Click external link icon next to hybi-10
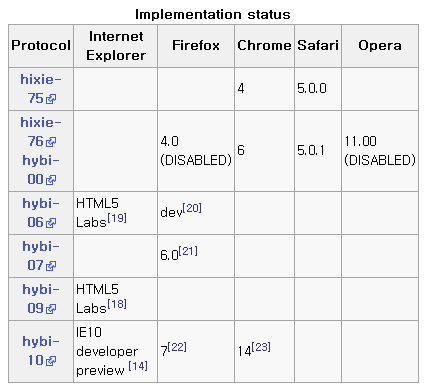426x391 pixels. point(51,361)
